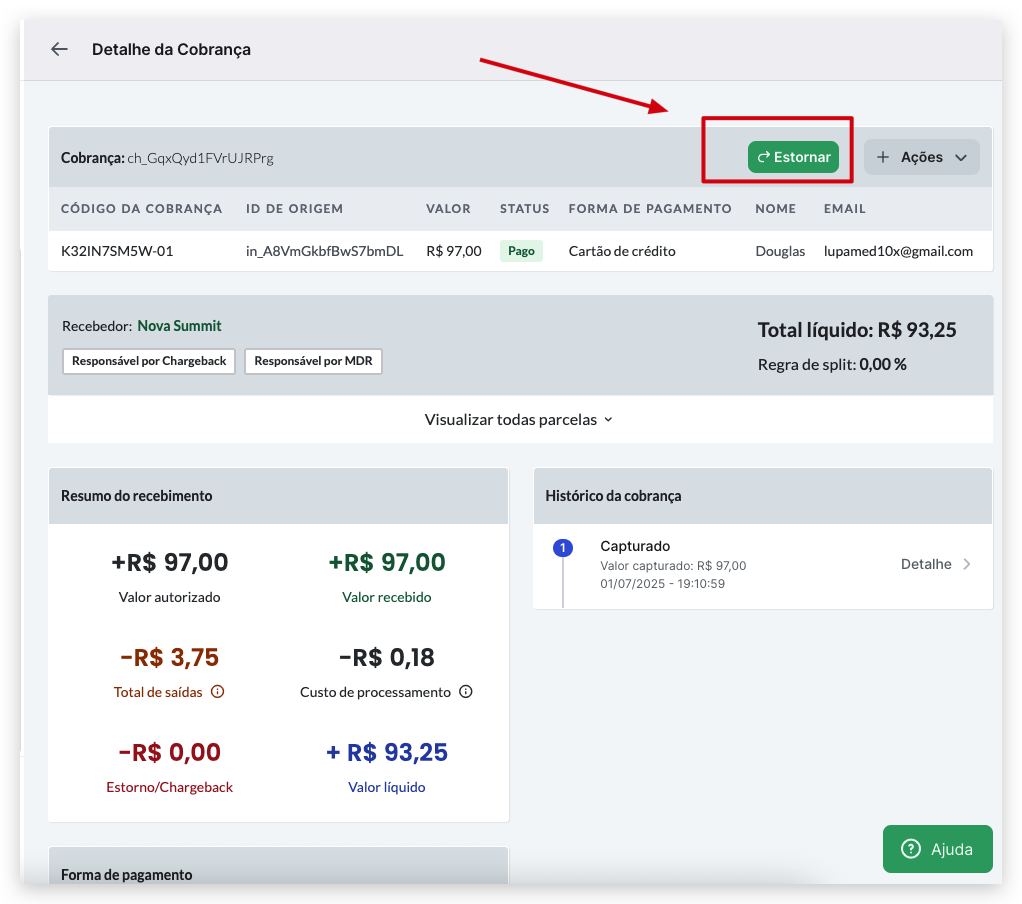Select the charge ID ch_GqxQyd1FVrUJRPrg
Viewport: 1022px width, 904px height.
click(x=200, y=158)
